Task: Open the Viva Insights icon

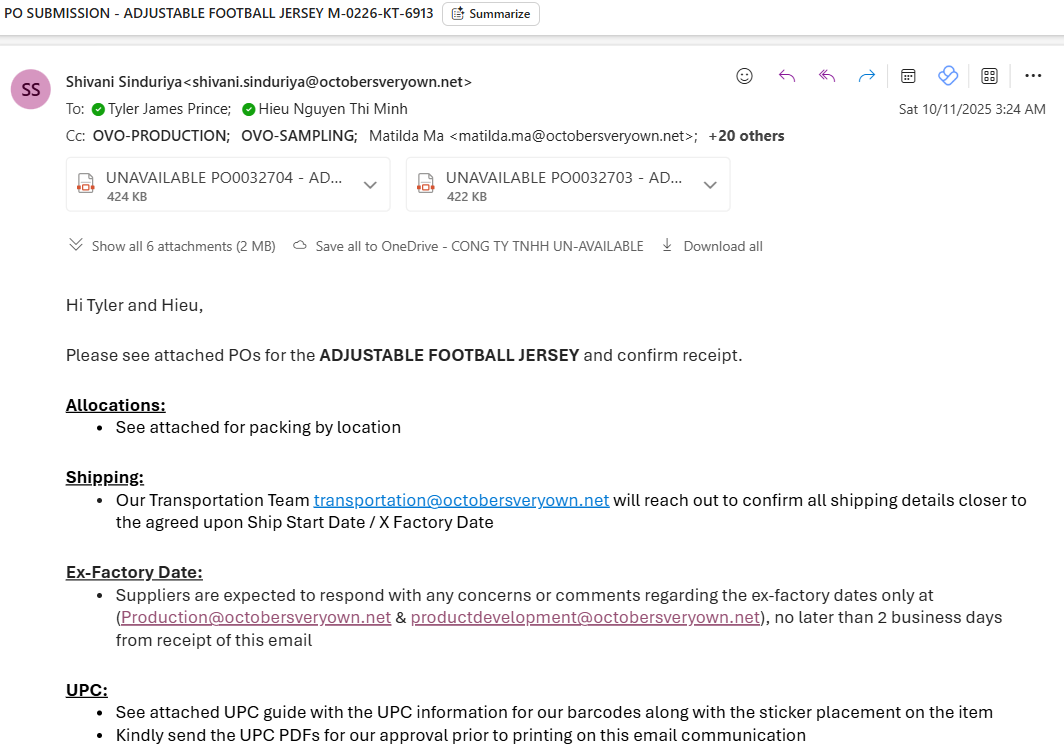Action: click(948, 76)
